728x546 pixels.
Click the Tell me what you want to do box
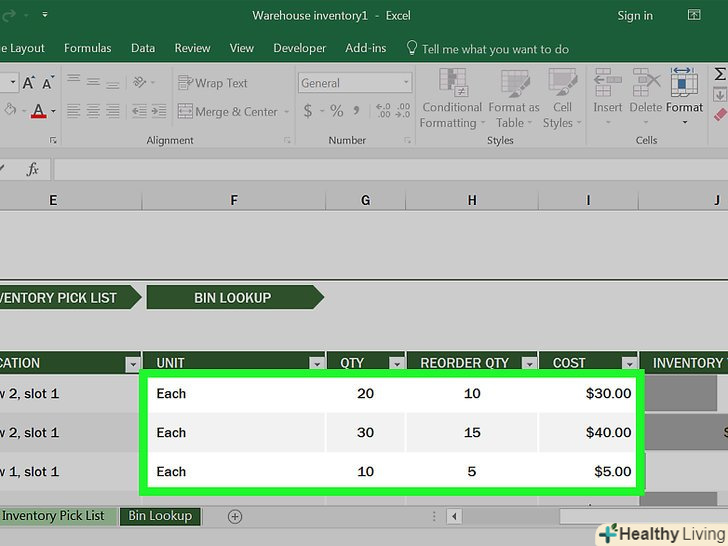click(x=495, y=48)
